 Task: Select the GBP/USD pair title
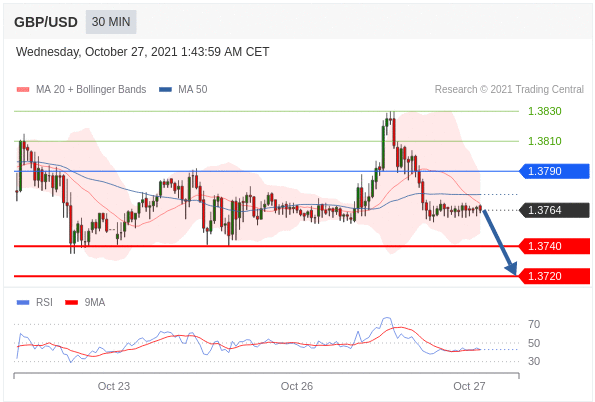[x=46, y=22]
